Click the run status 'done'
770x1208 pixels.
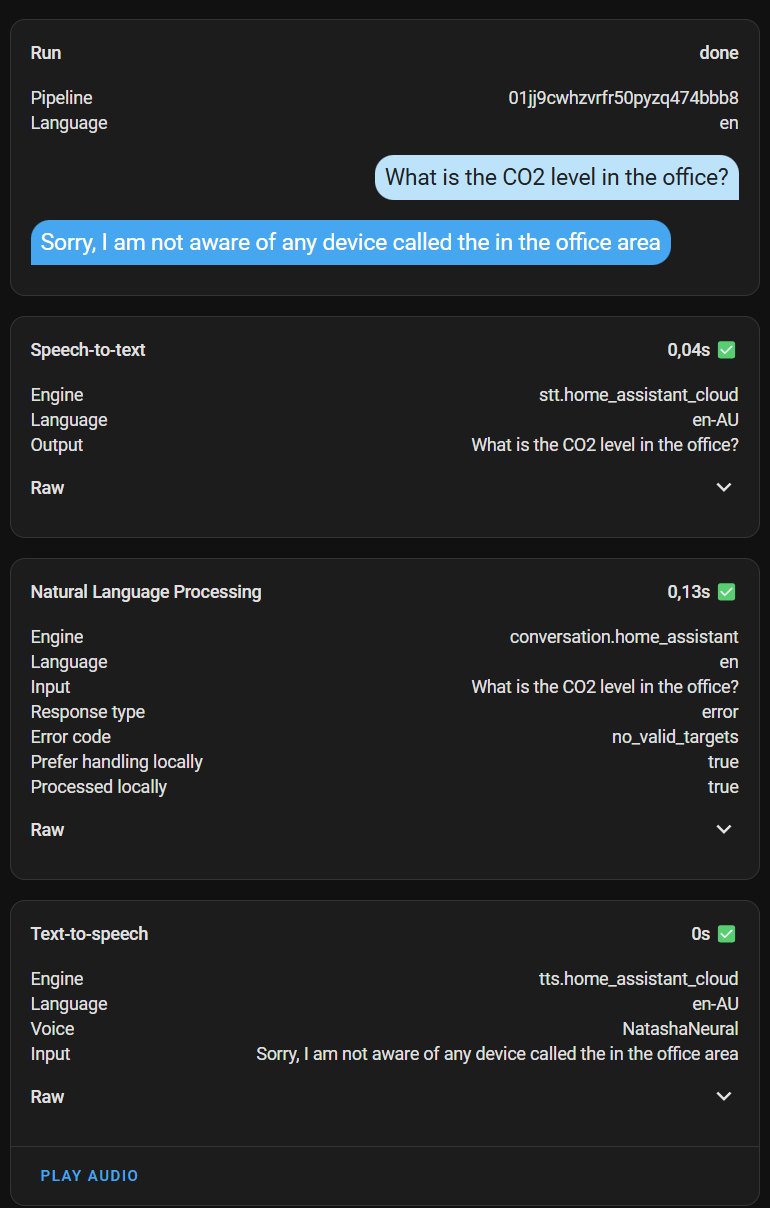(x=719, y=53)
